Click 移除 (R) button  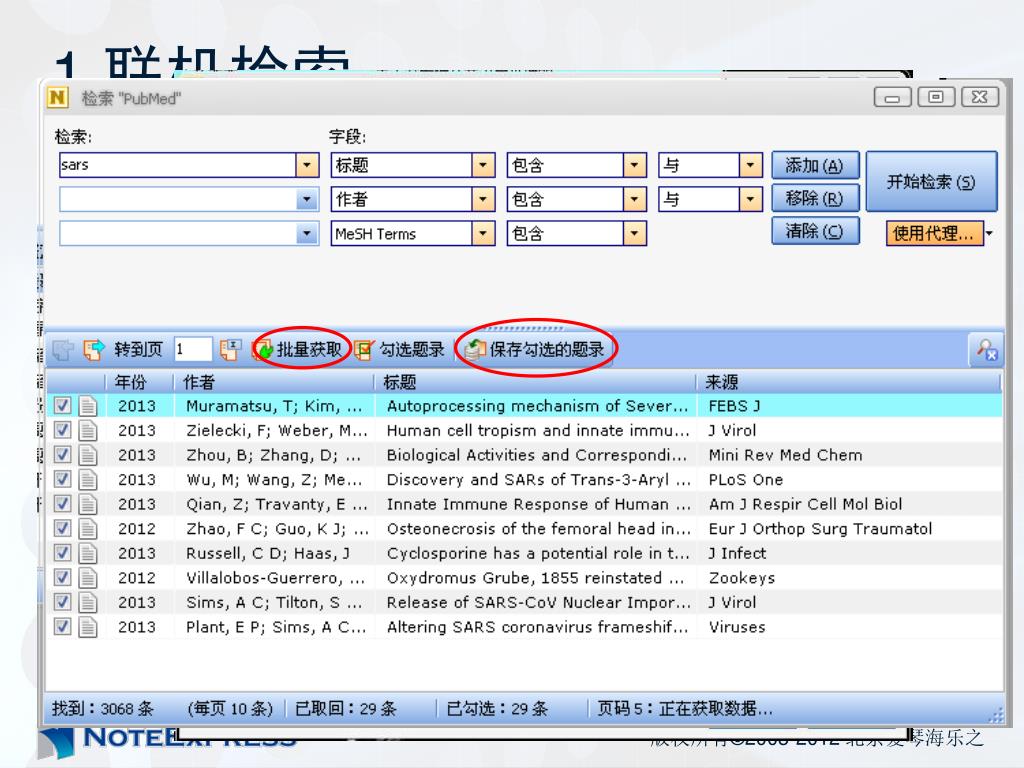click(814, 198)
